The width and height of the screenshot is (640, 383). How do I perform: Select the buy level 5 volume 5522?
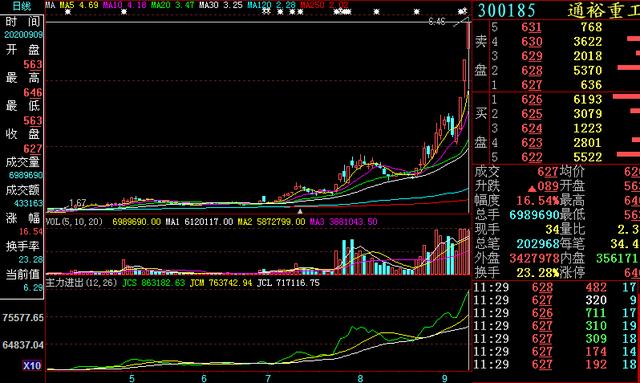(587, 157)
